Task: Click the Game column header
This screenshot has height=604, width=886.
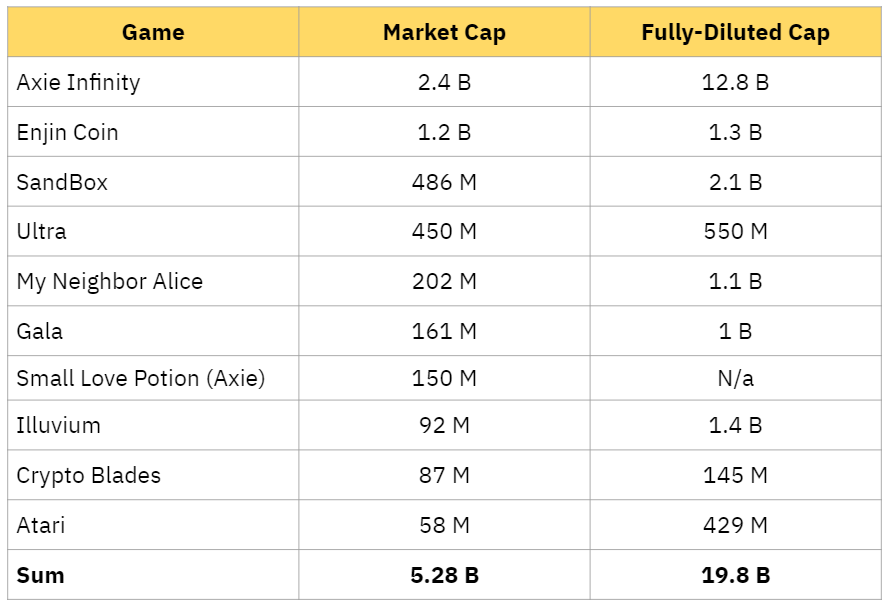Action: coord(153,33)
